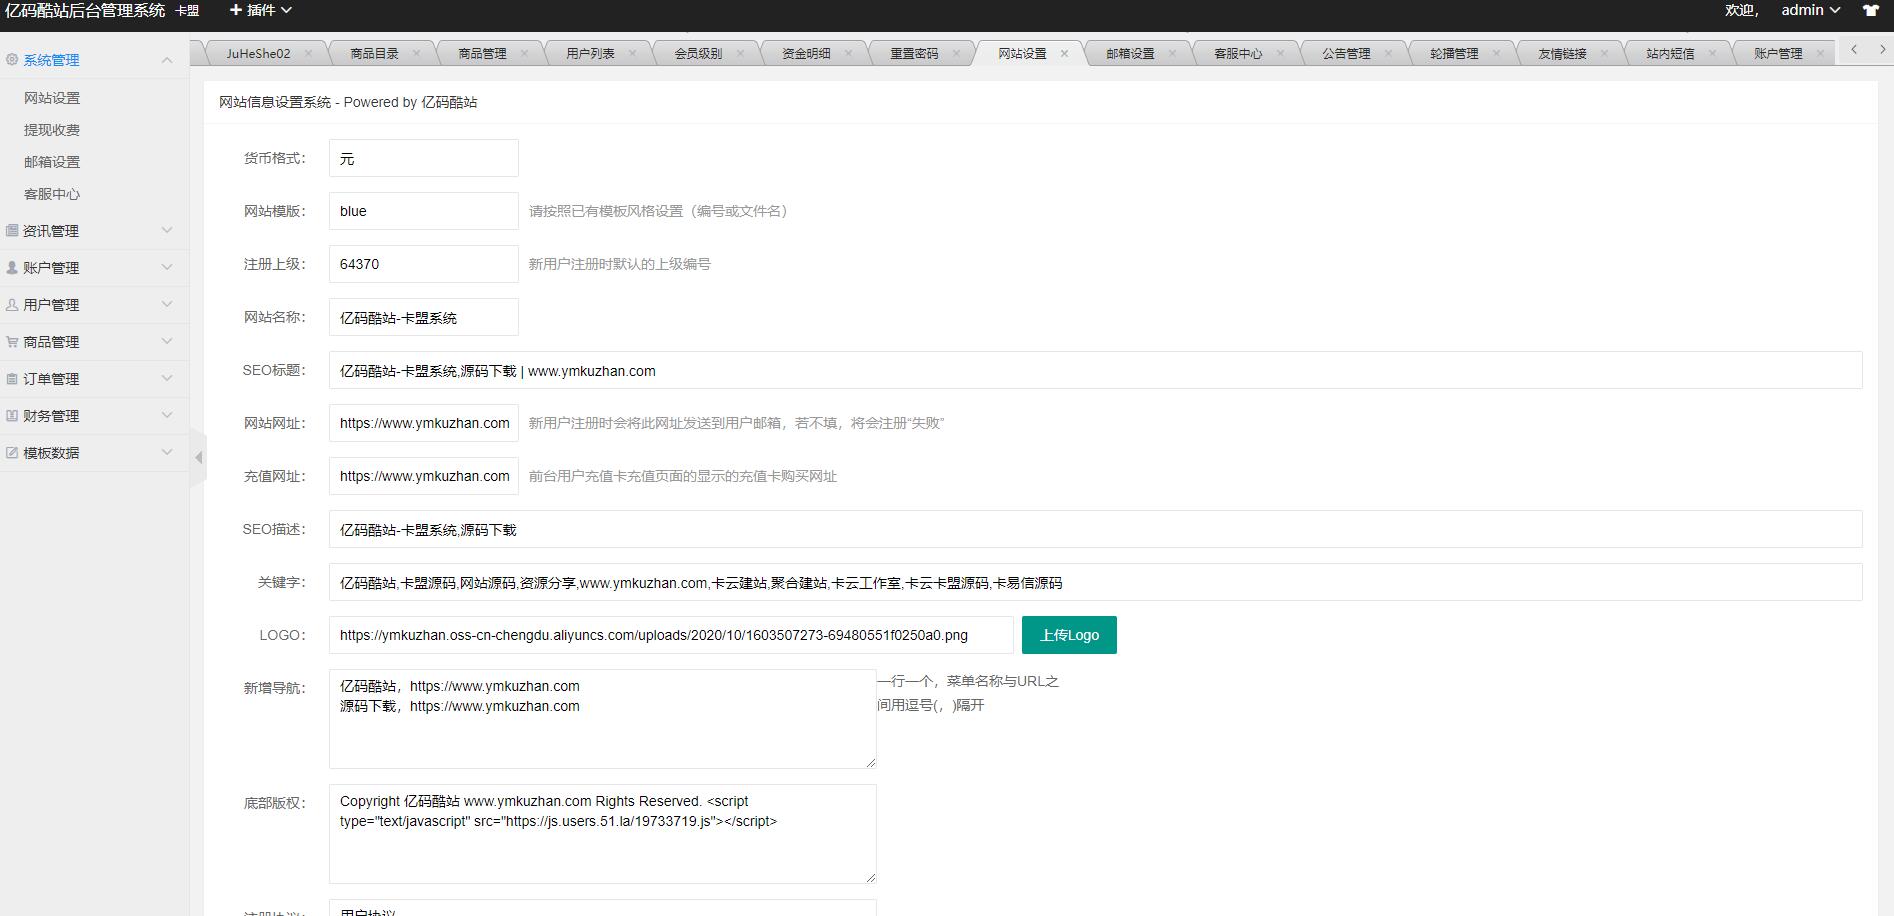Expand the 模板数据 section chevron
The image size is (1894, 916).
coord(167,453)
